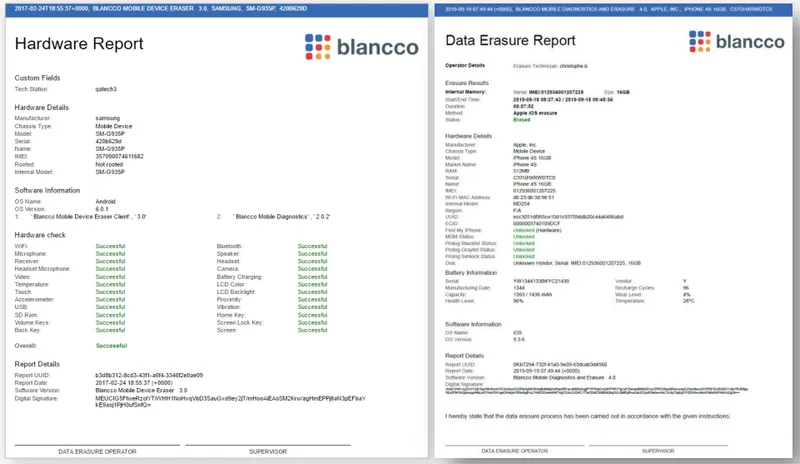This screenshot has width=800, height=464.
Task: Click the Find My iPhone Unlocked (Hardware) value
Action: click(537, 230)
